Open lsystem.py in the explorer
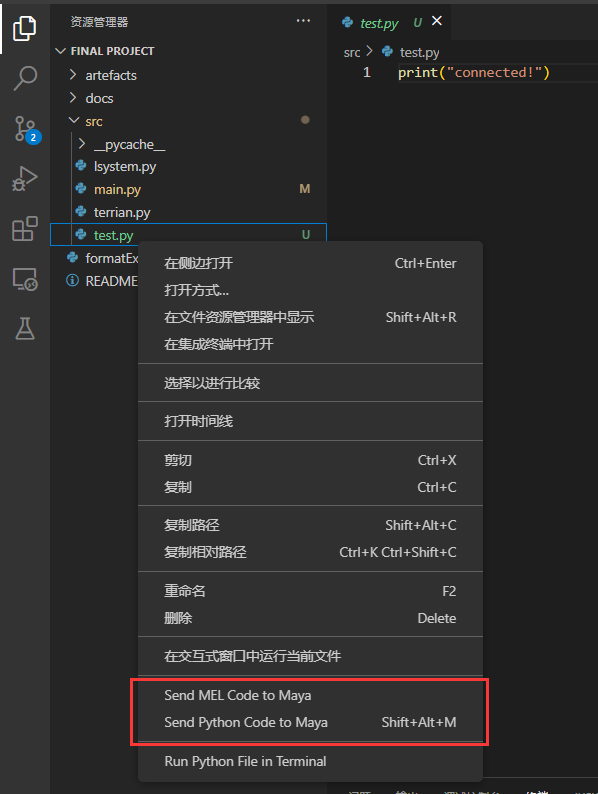The image size is (598, 794). [x=188, y=167]
